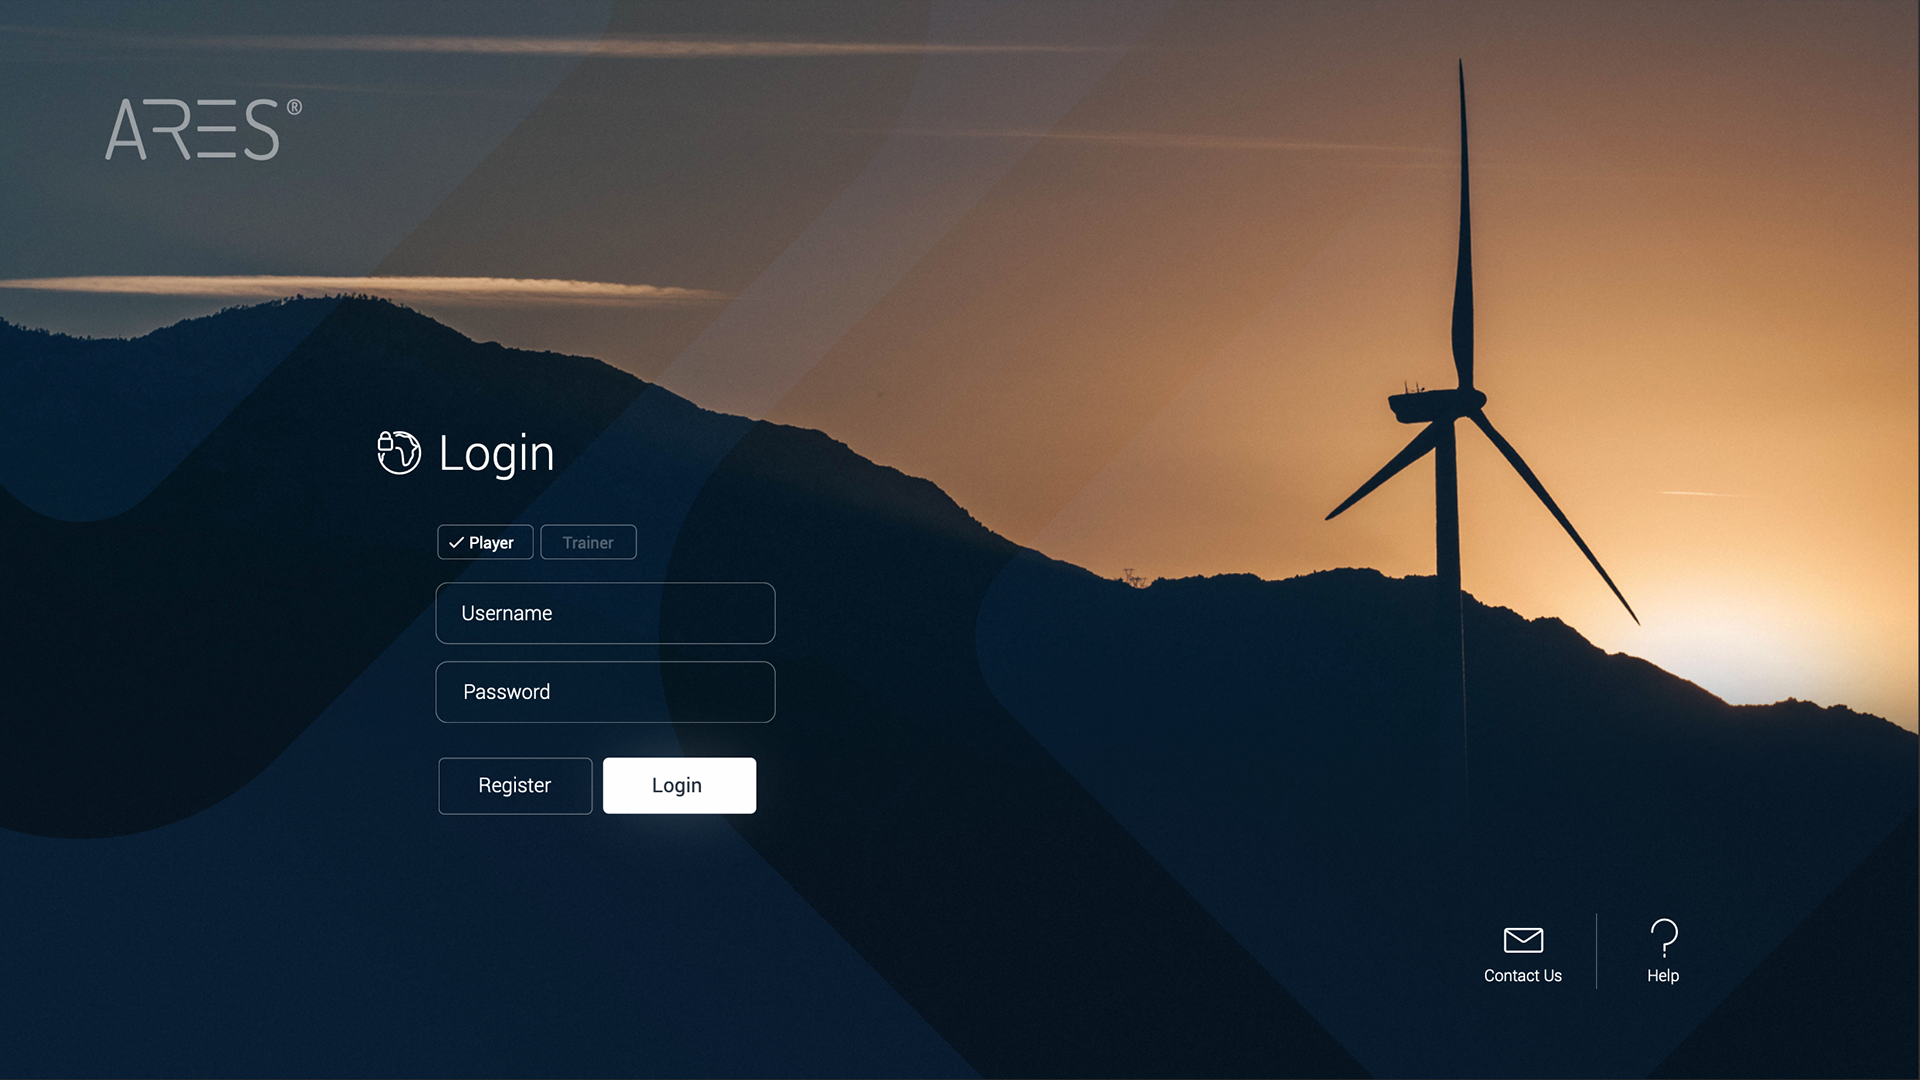This screenshot has width=1920, height=1080.
Task: Click the registered trademark symbol on the logo
Action: (x=294, y=107)
